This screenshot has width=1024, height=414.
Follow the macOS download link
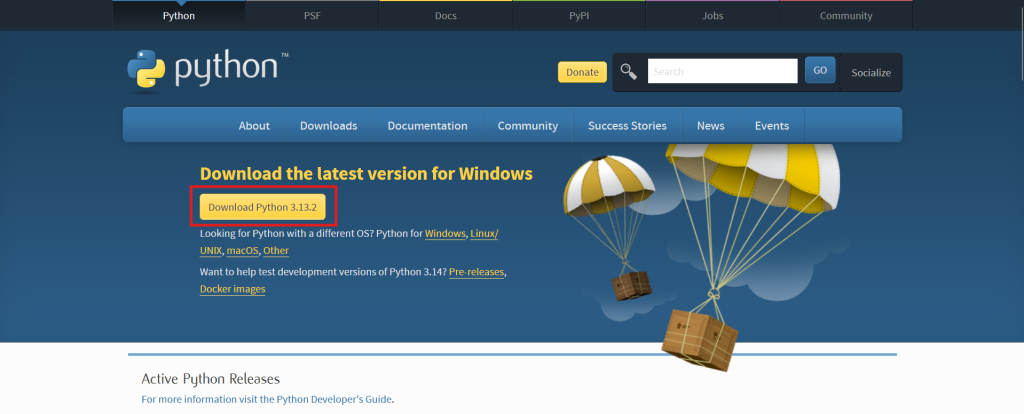tap(242, 251)
